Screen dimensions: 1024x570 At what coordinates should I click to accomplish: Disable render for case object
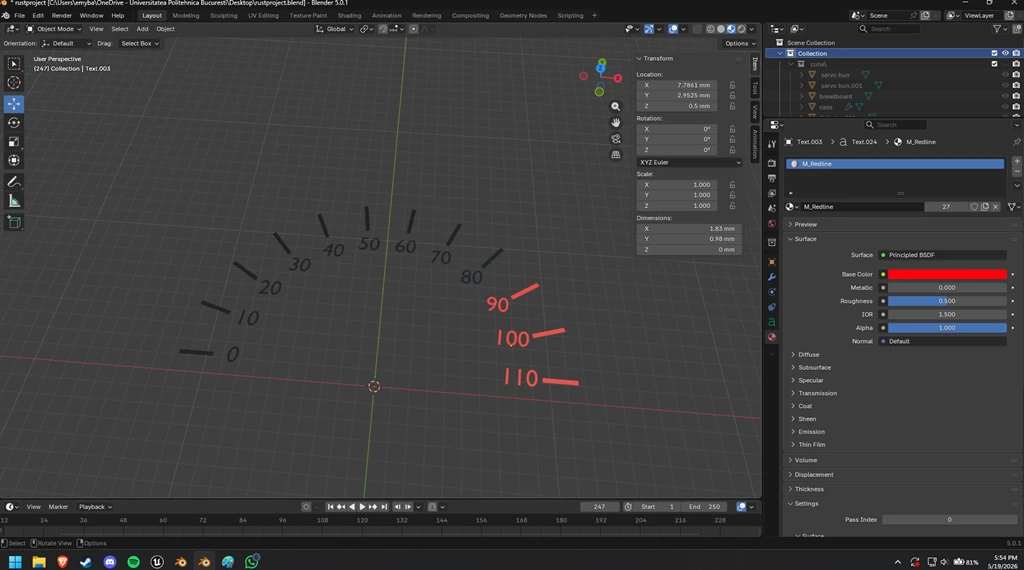tap(1016, 106)
